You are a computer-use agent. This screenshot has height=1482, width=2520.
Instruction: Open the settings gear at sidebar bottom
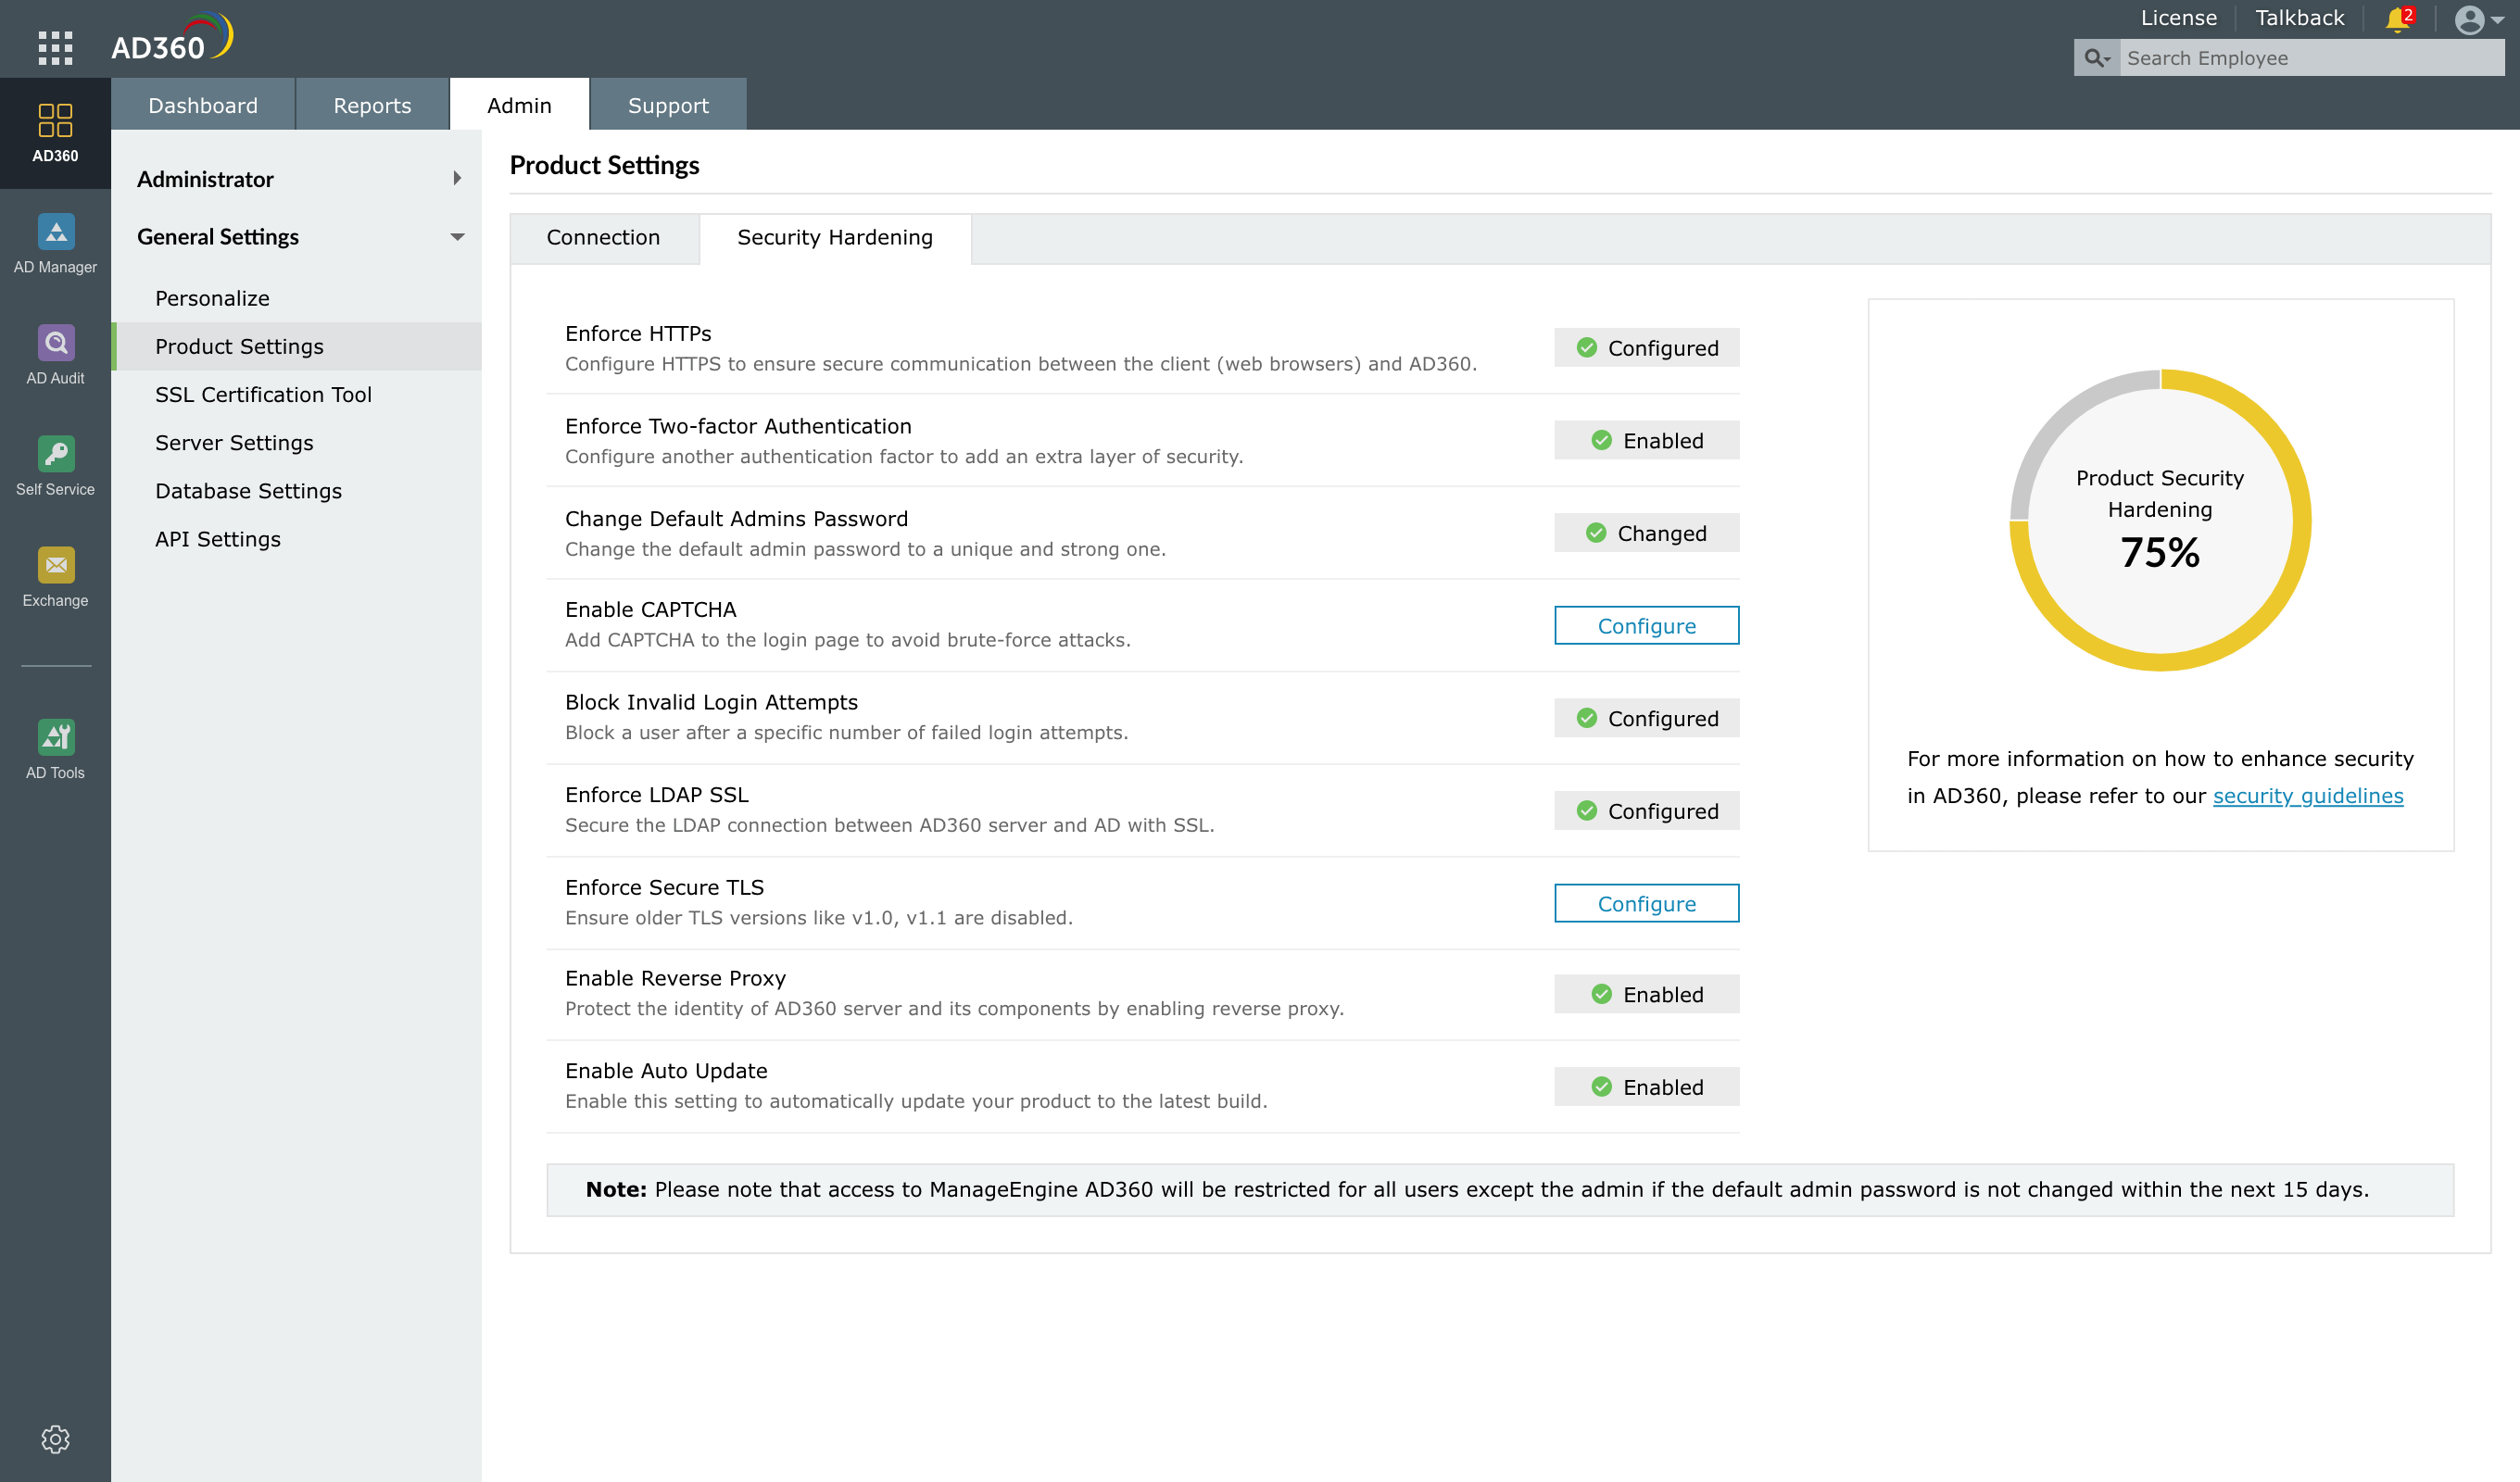[x=55, y=1438]
